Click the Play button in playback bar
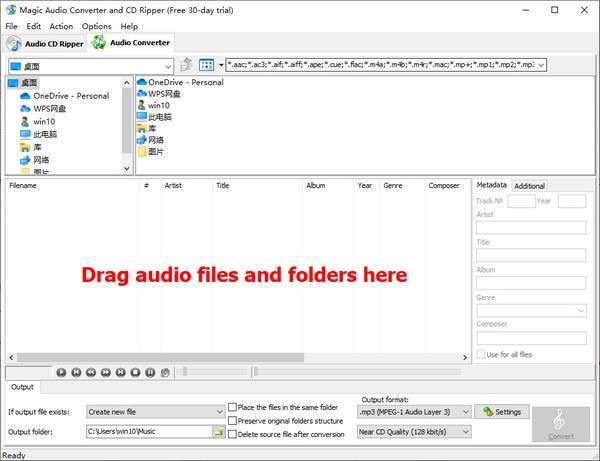Viewport: 600px width, 461px height. pos(62,372)
